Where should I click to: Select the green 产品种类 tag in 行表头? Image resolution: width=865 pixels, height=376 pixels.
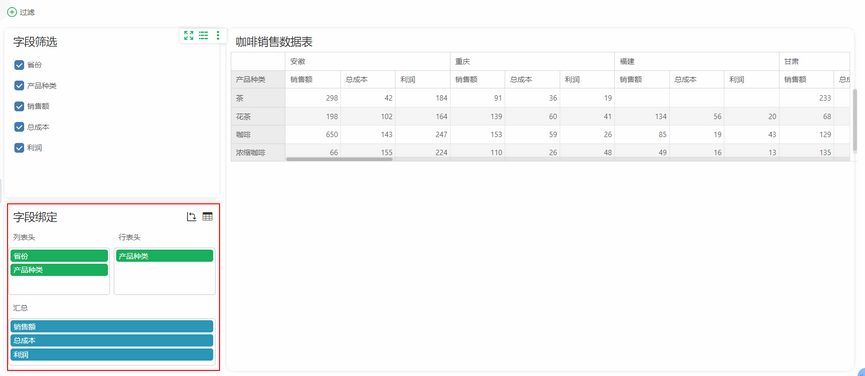(x=164, y=256)
